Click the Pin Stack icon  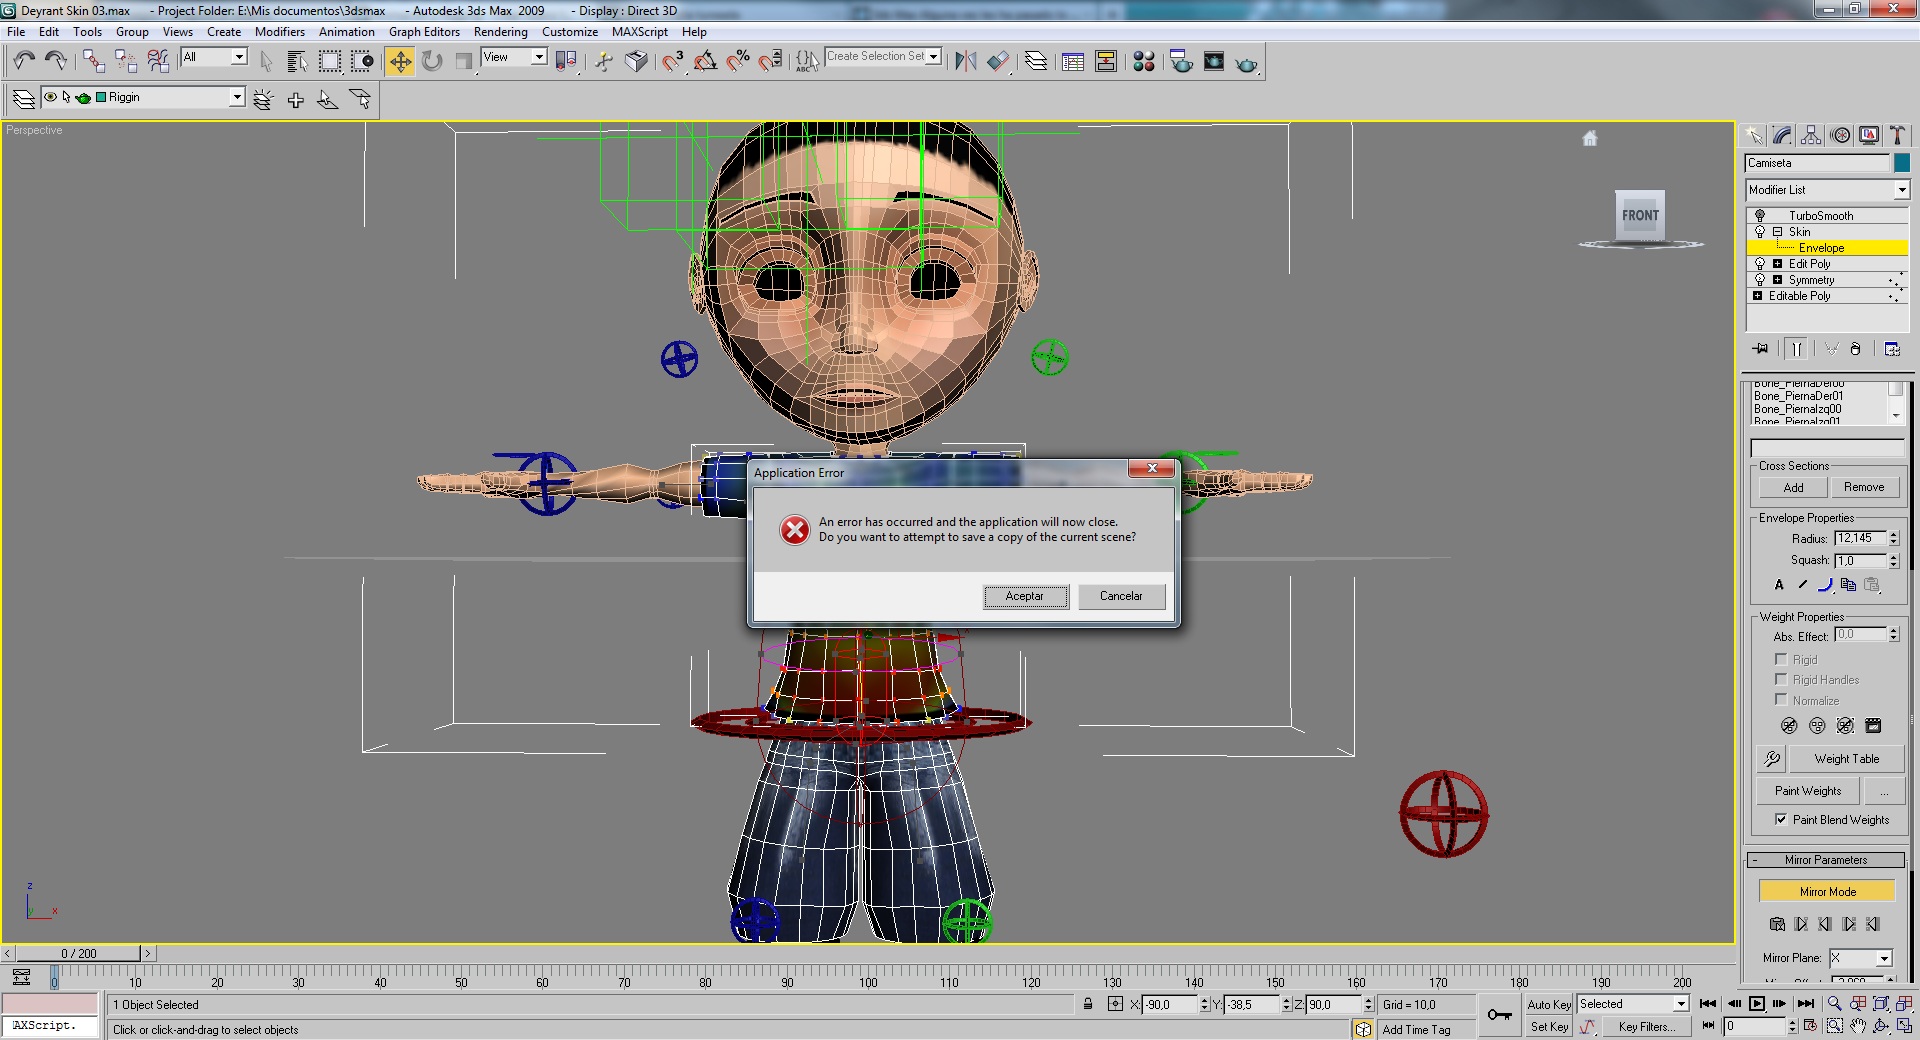pyautogui.click(x=1760, y=349)
